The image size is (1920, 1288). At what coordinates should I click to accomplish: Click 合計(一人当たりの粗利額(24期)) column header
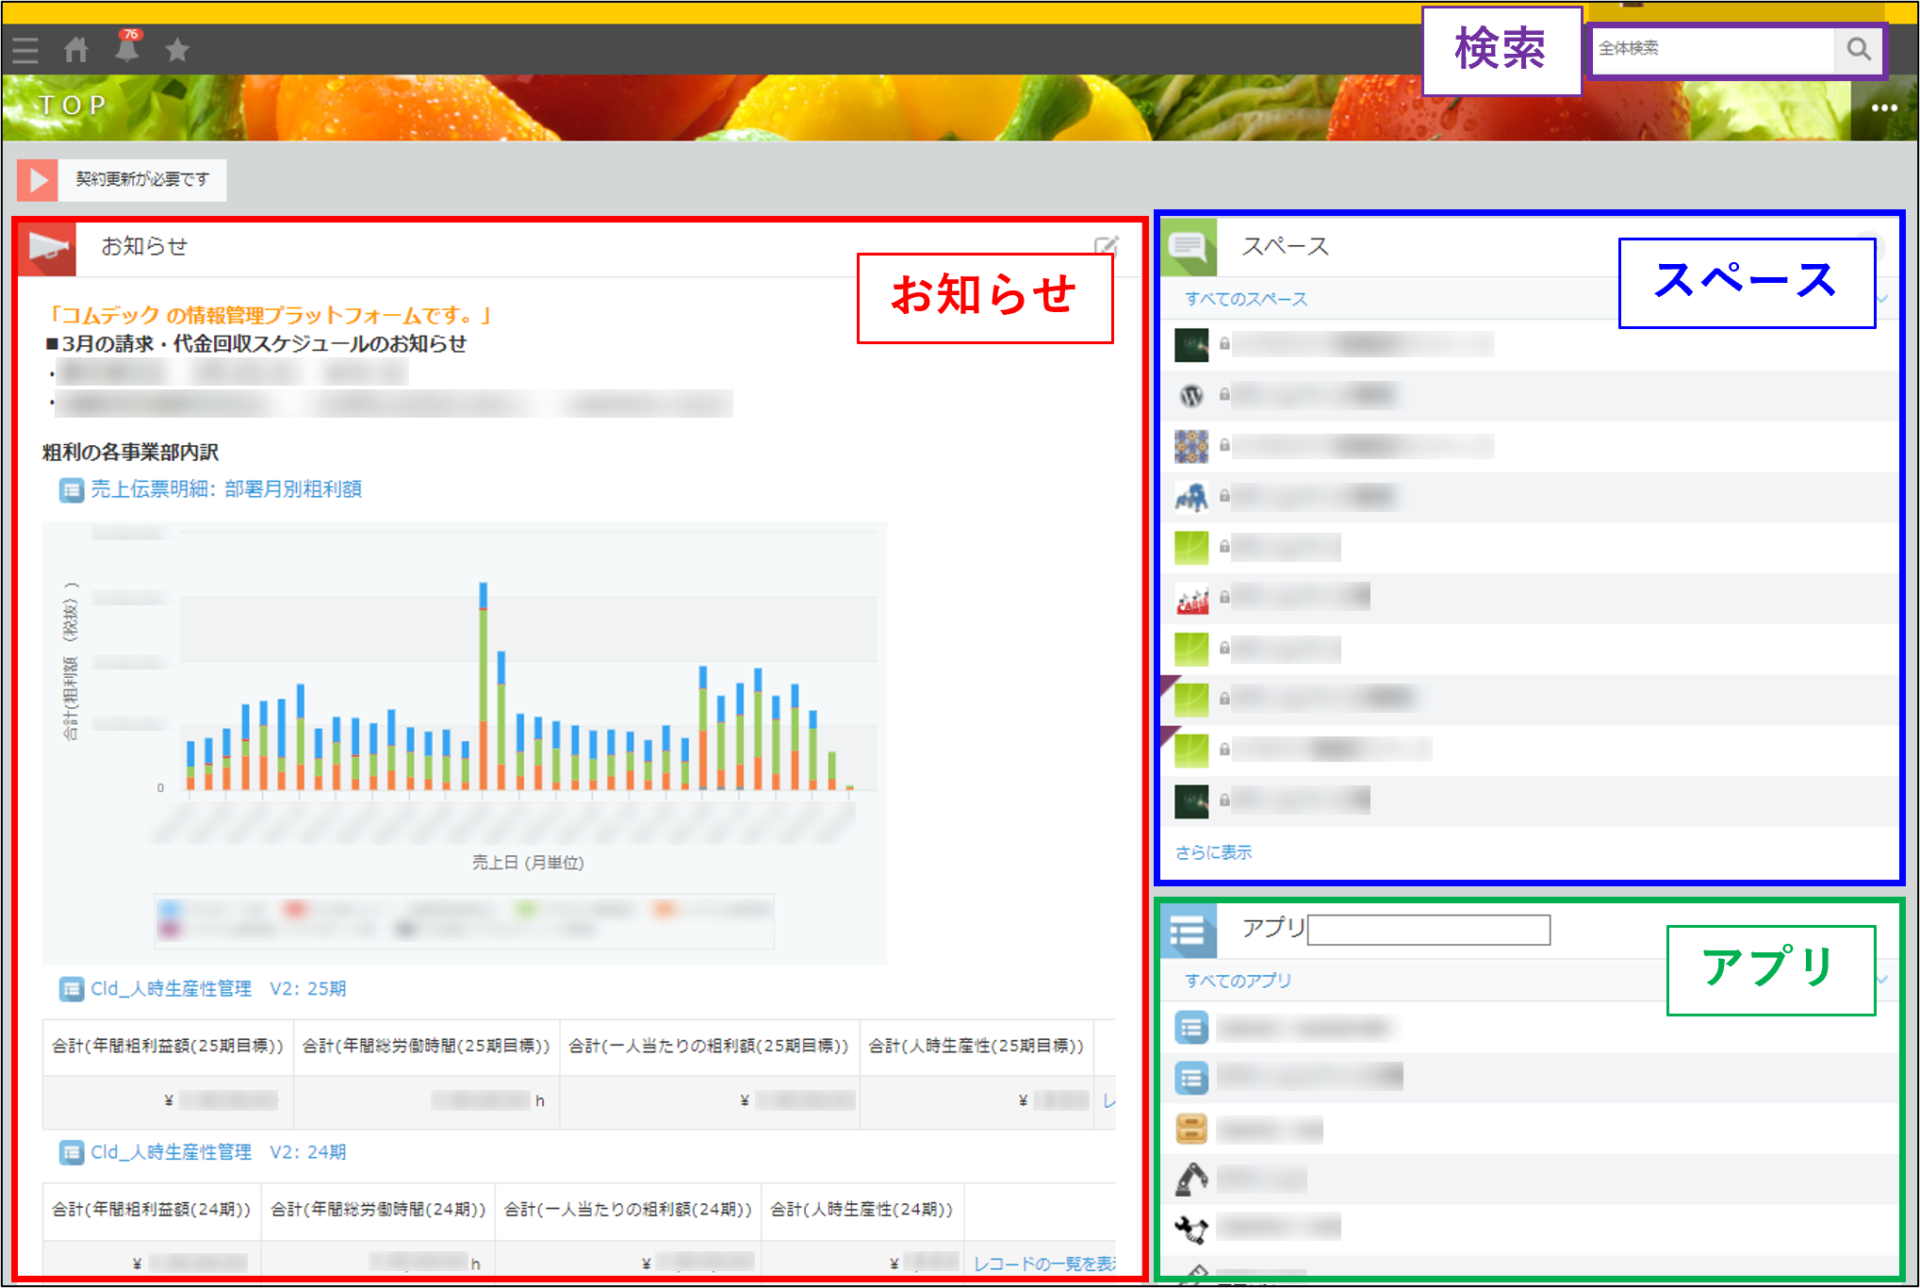(628, 1210)
